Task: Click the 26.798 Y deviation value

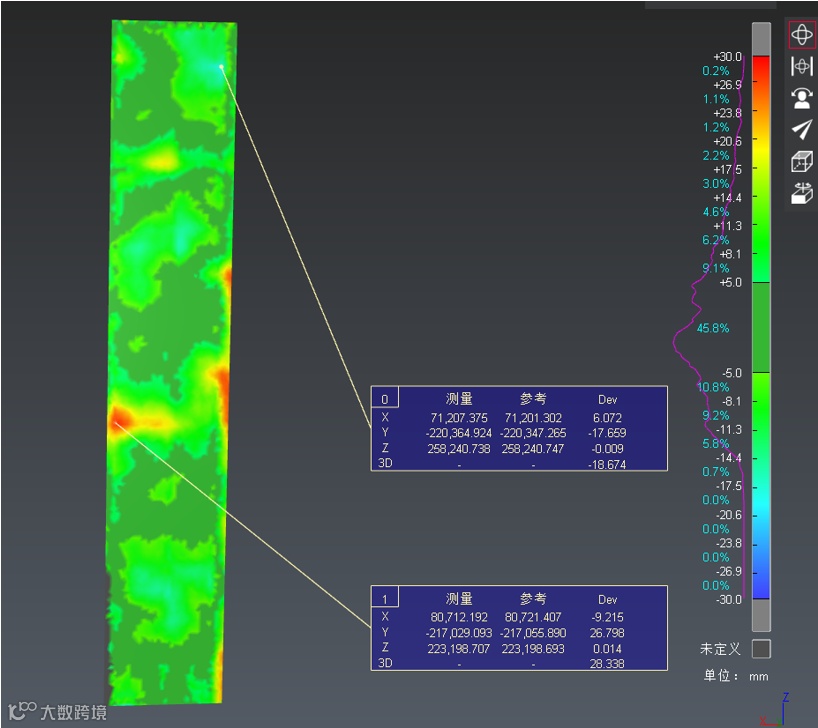Action: (607, 632)
